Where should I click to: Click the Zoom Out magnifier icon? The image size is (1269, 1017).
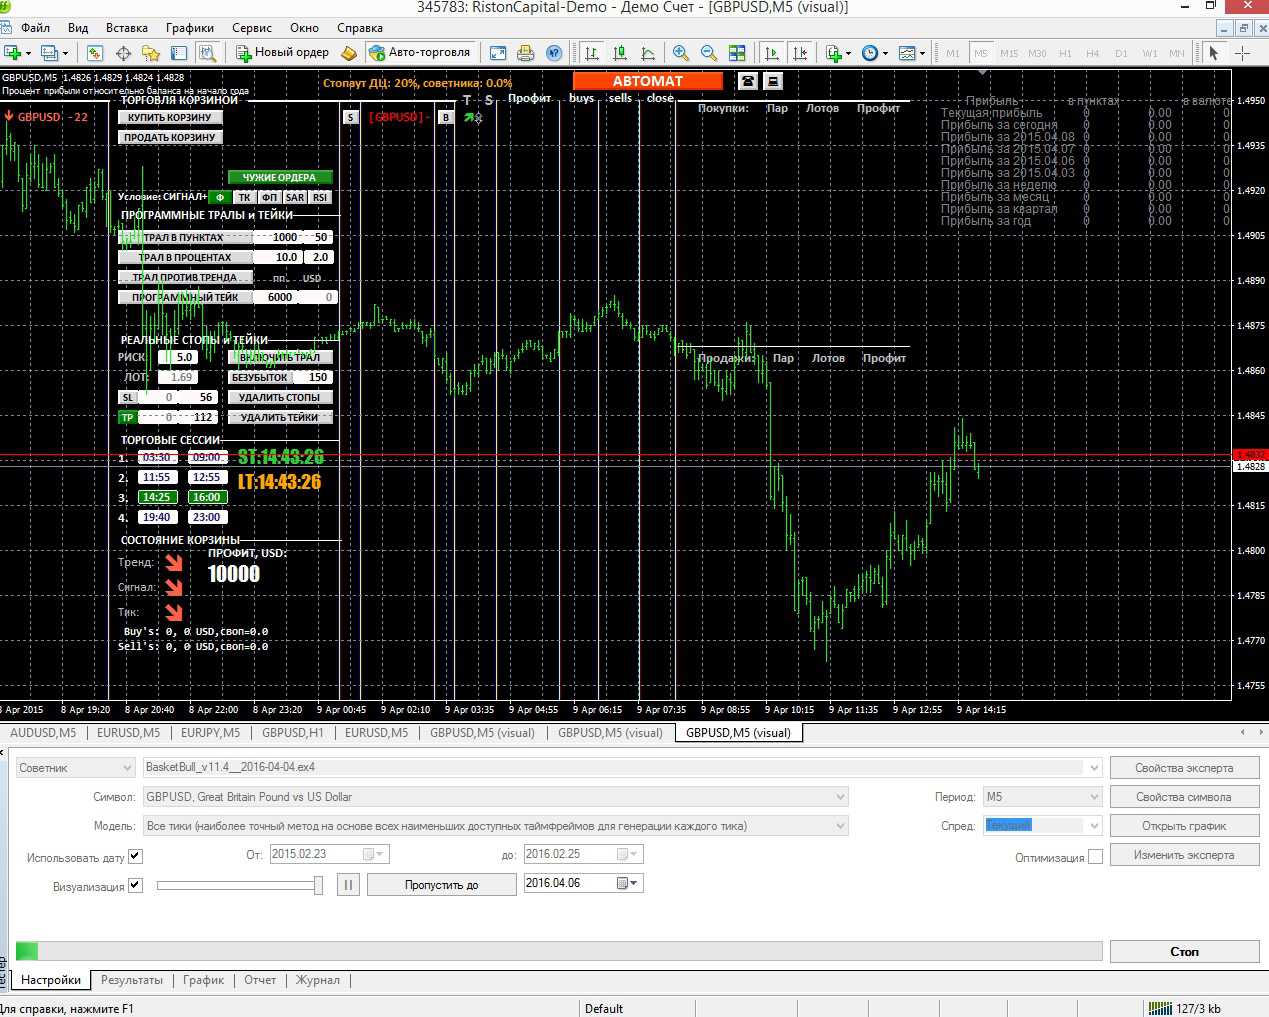point(709,53)
